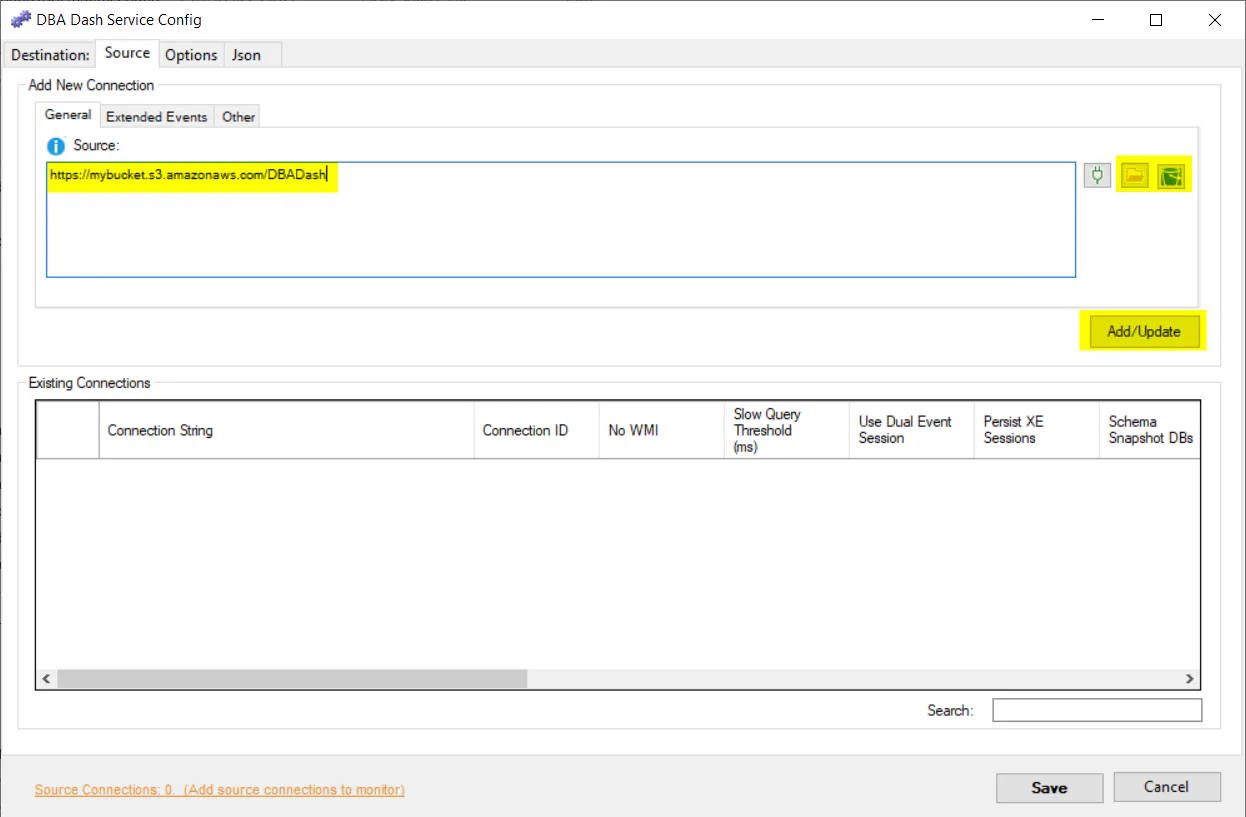Cancel the service configuration dialog
Viewport: 1246px width, 817px height.
[x=1166, y=787]
